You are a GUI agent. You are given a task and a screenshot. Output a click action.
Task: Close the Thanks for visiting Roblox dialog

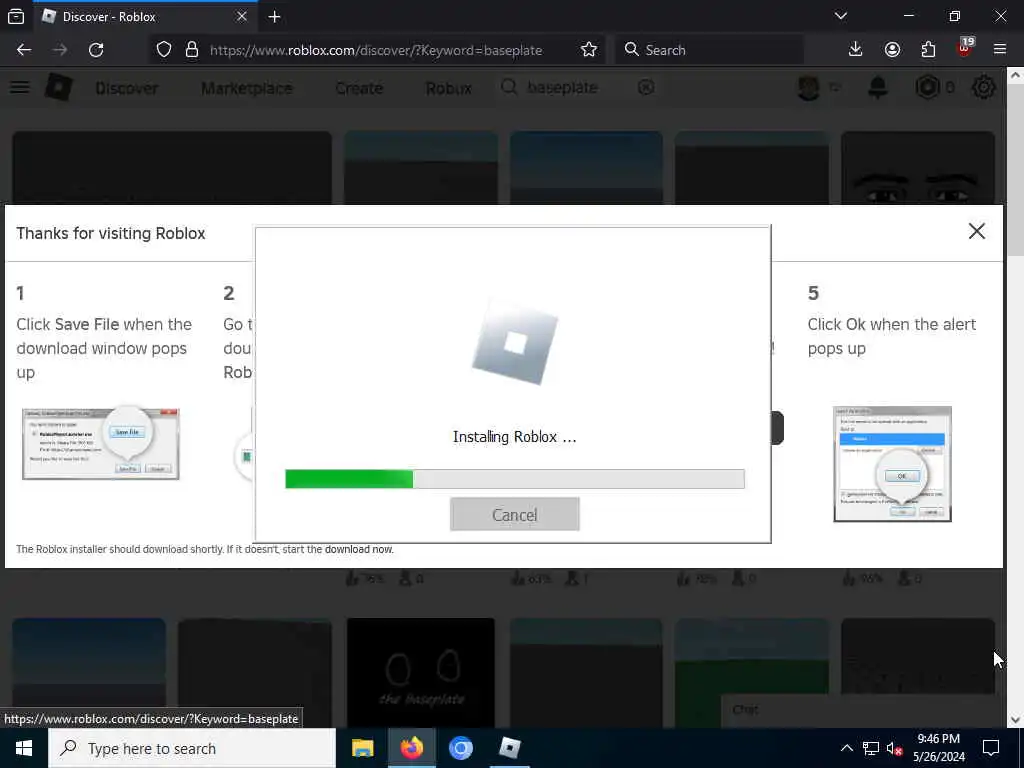coord(976,231)
